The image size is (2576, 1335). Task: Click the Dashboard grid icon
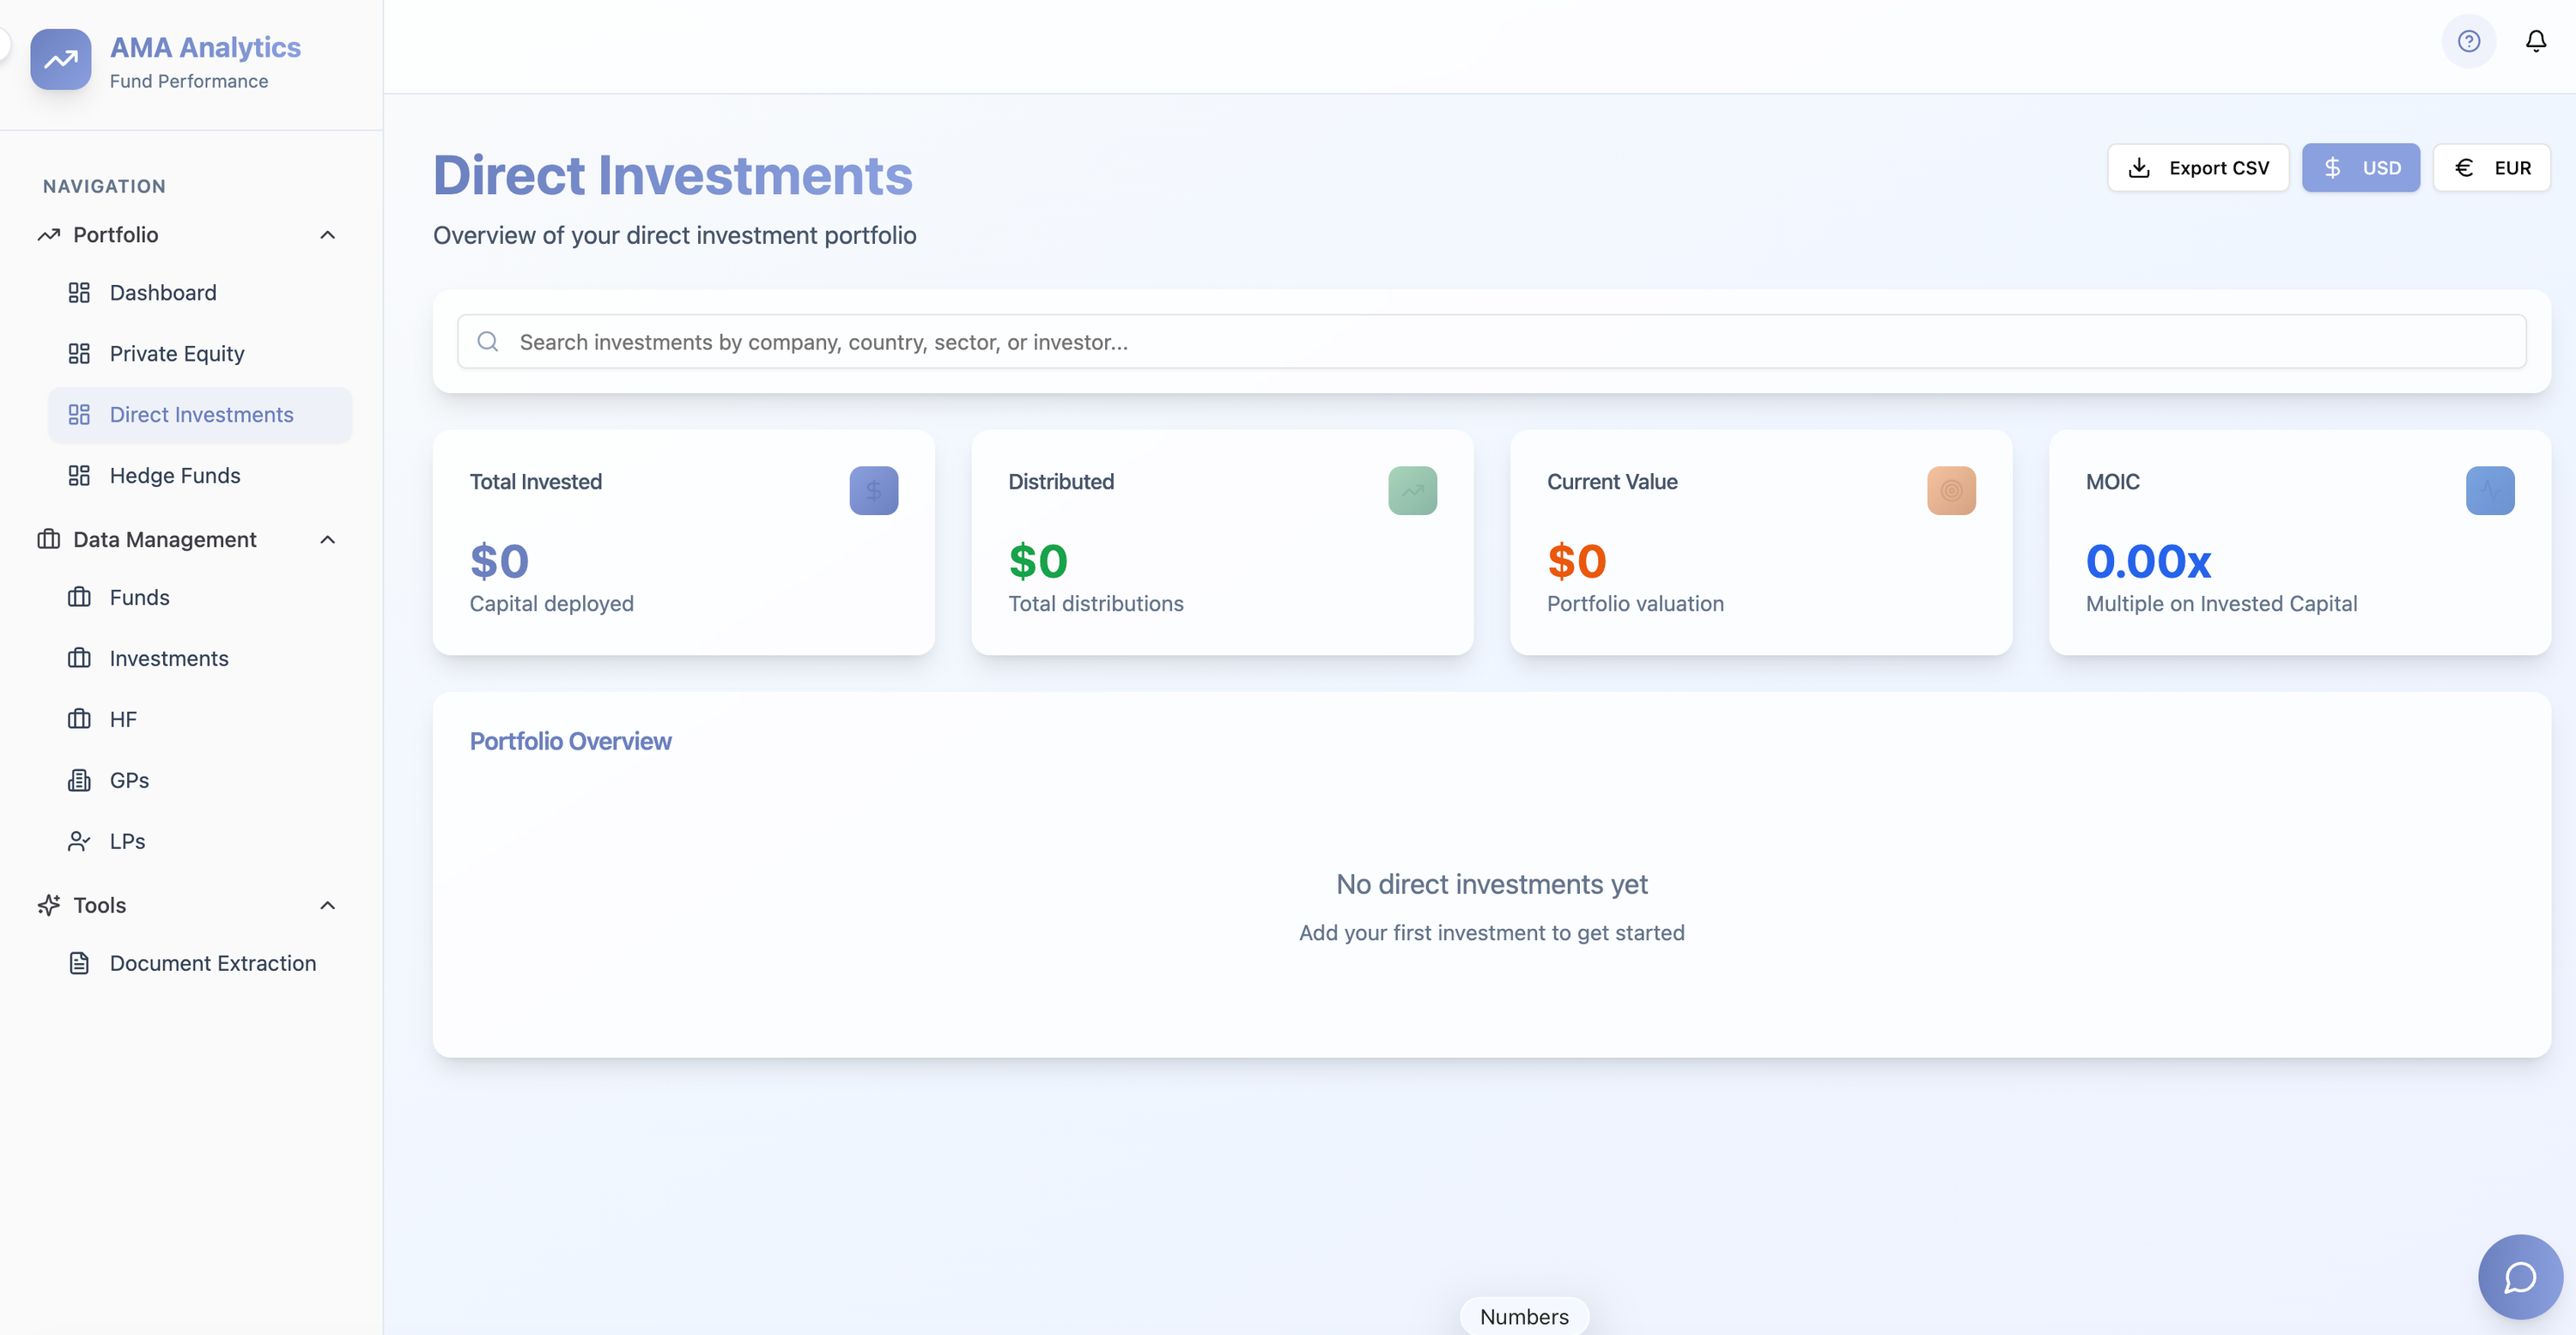click(x=79, y=293)
